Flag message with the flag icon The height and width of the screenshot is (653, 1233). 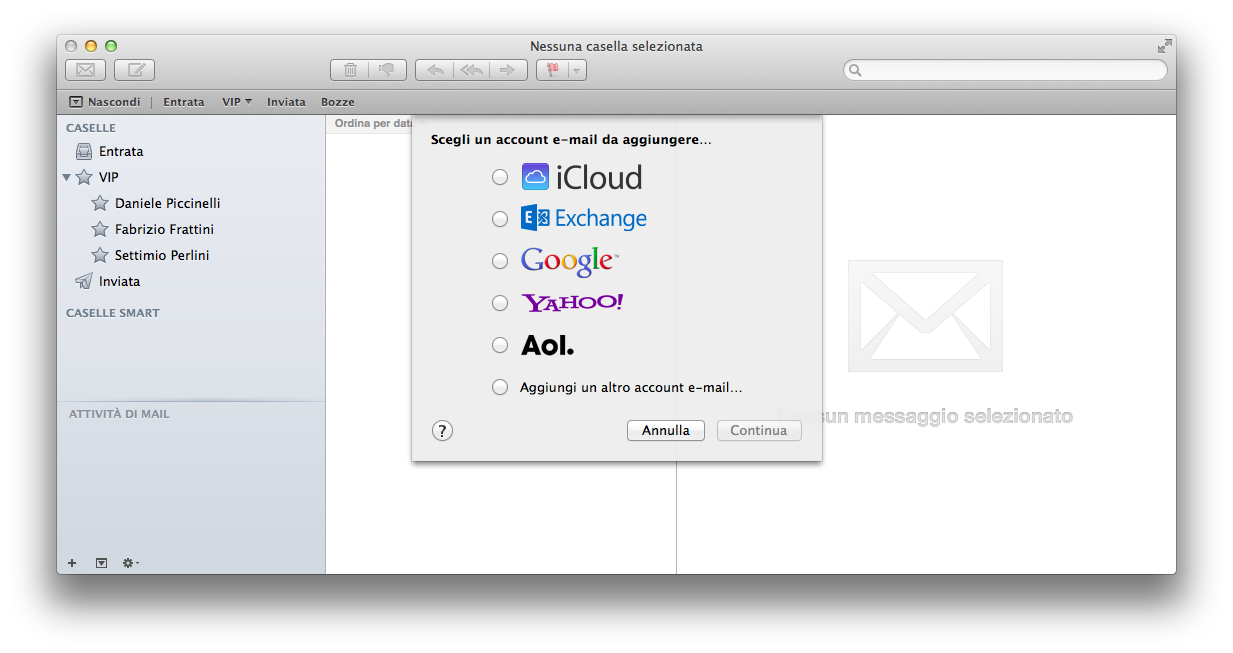(x=552, y=70)
